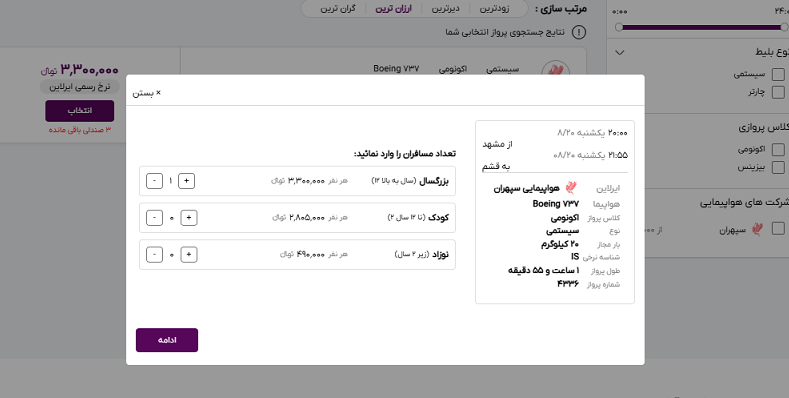The height and width of the screenshot is (398, 789).
Task: Toggle the چارتر ticket type checkbox
Action: coord(778,93)
